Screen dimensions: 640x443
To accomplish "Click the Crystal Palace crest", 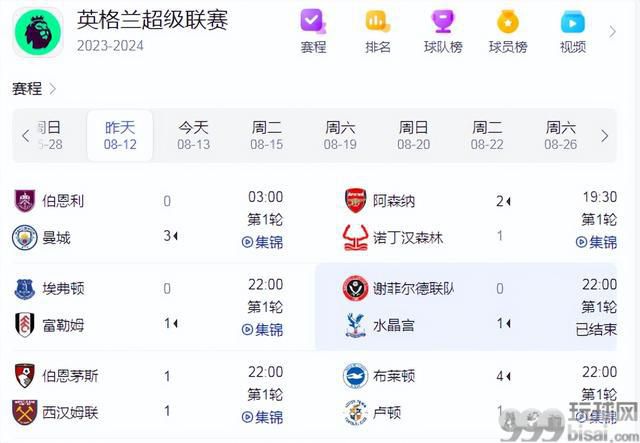I will (355, 325).
